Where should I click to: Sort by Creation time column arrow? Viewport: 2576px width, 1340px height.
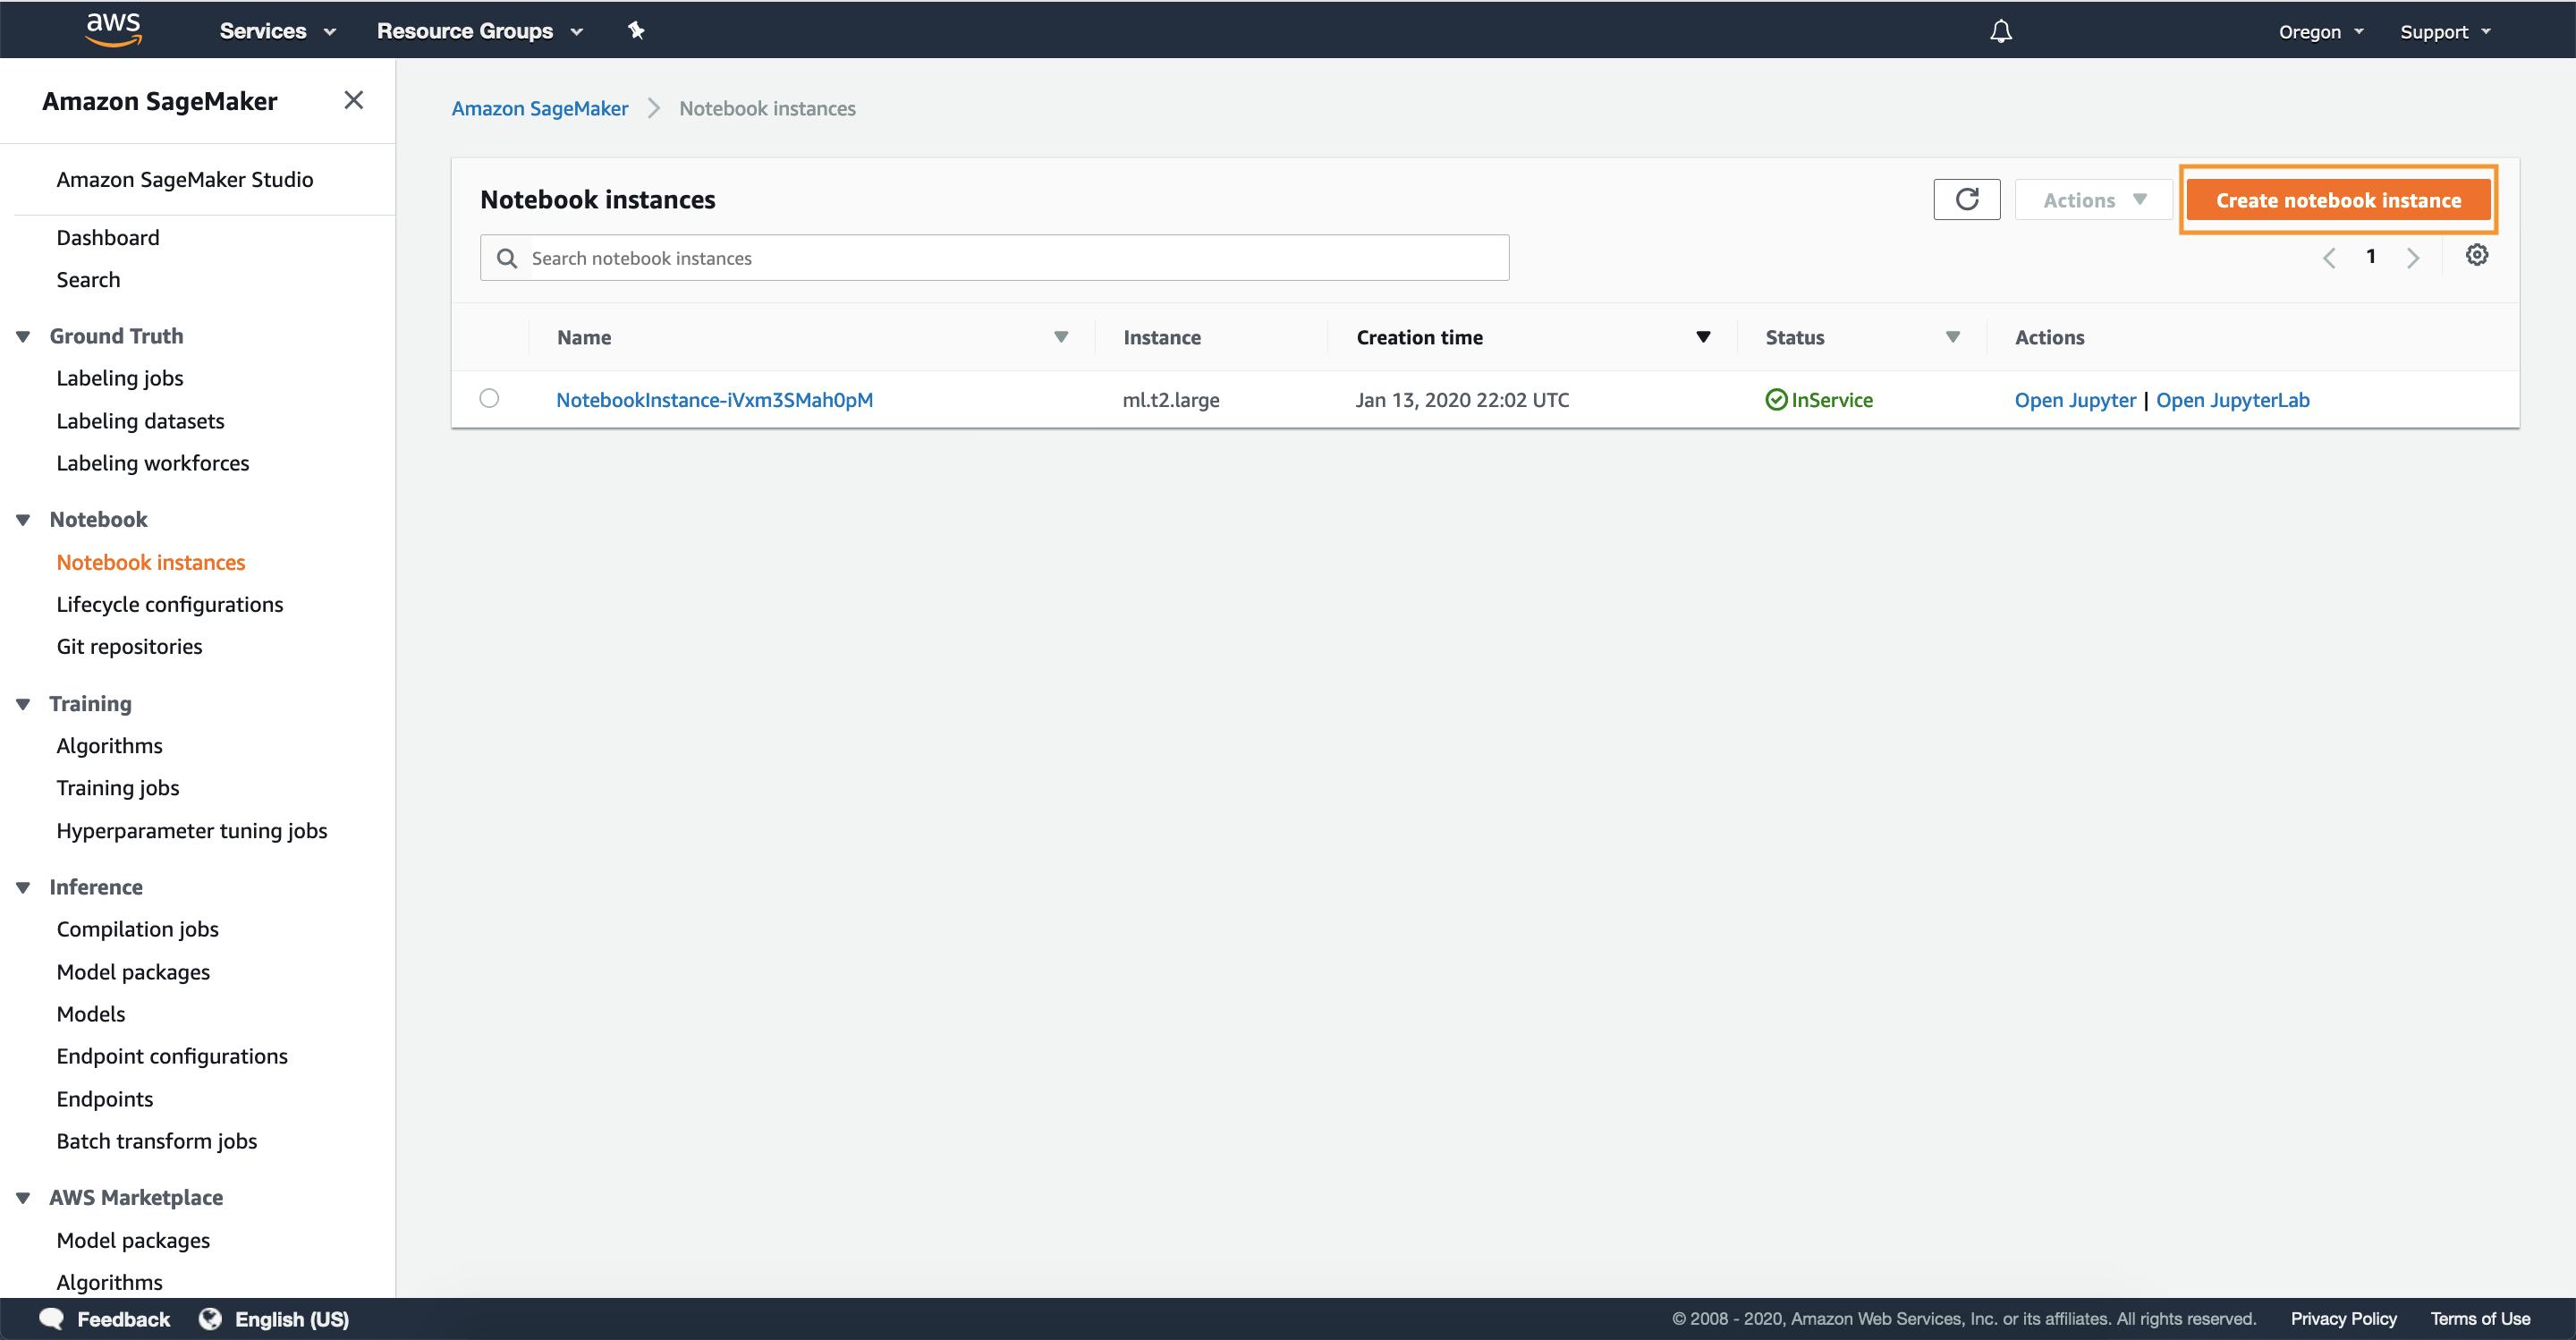click(x=1703, y=337)
